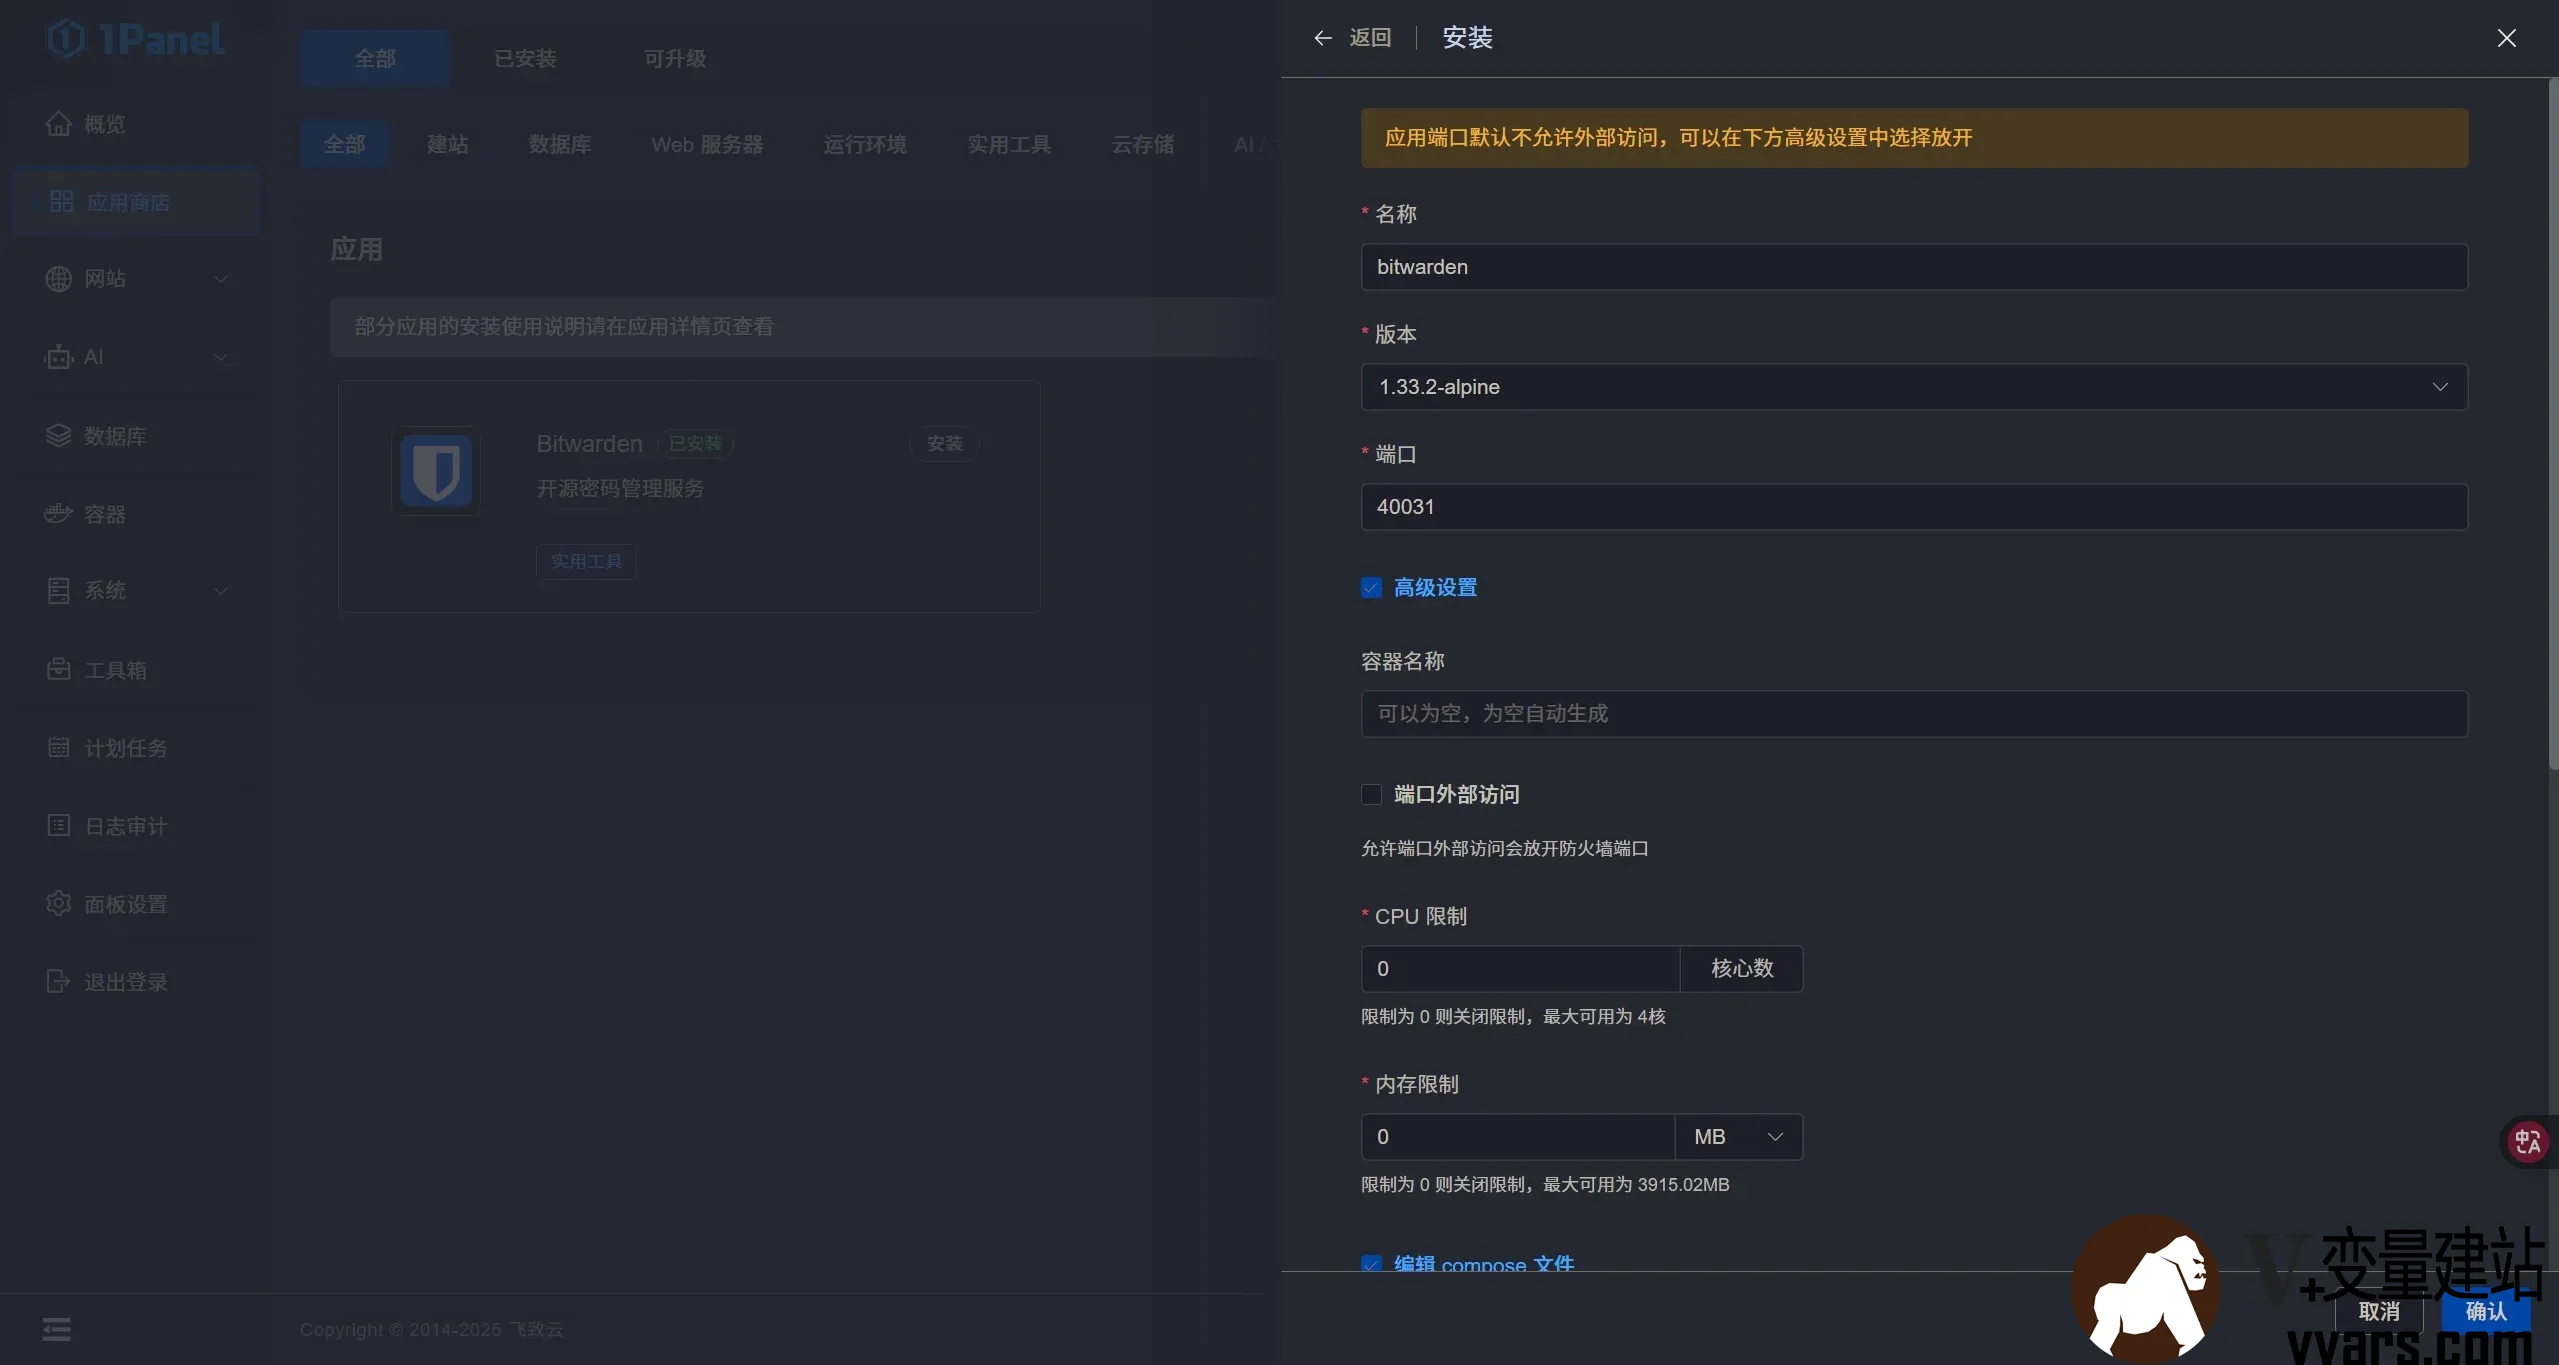2559x1365 pixels.
Task: Click the back arrow icon in install drawer
Action: point(1323,38)
